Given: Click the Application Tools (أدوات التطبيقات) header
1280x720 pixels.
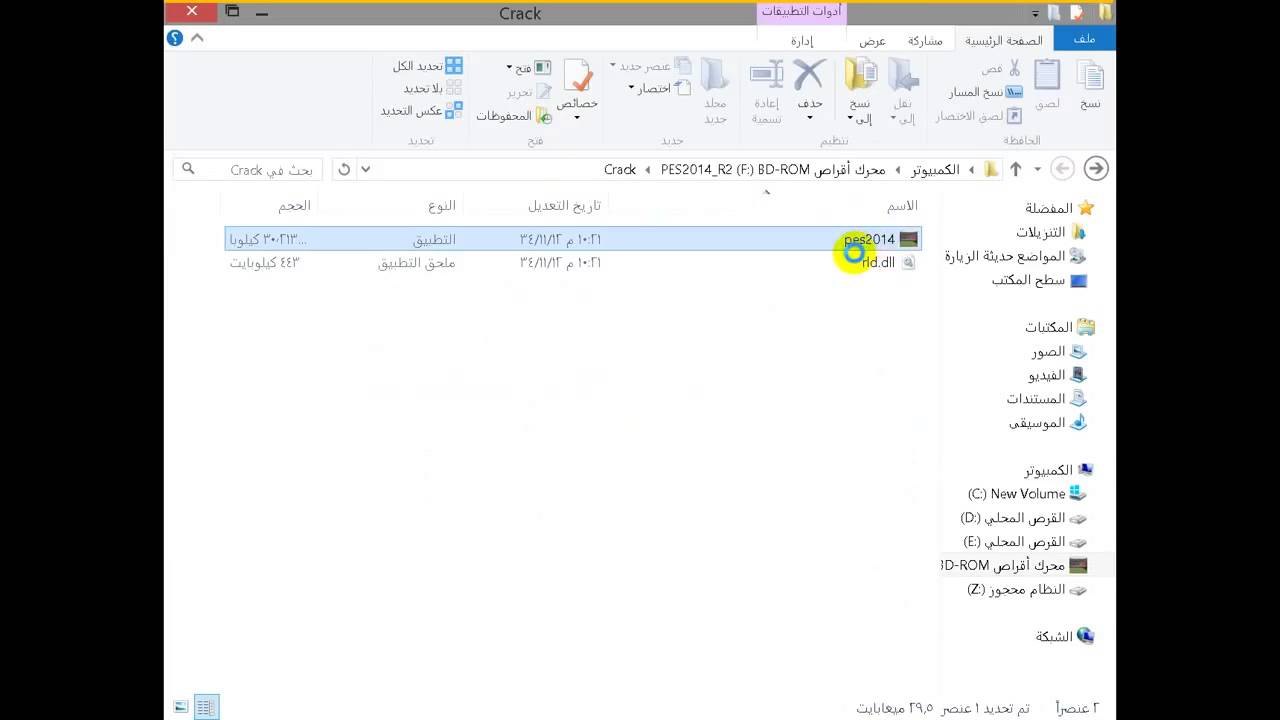Looking at the screenshot, I should (x=801, y=12).
